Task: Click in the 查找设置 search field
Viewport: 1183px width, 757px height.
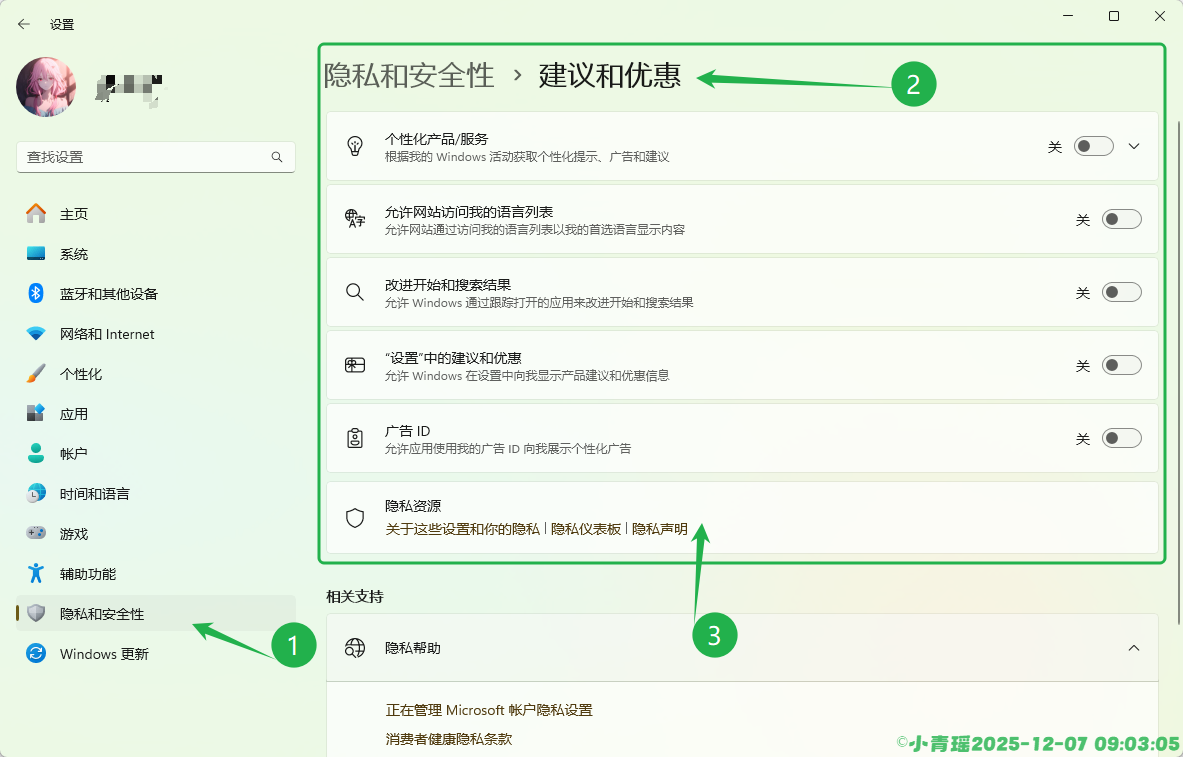Action: (x=140, y=157)
